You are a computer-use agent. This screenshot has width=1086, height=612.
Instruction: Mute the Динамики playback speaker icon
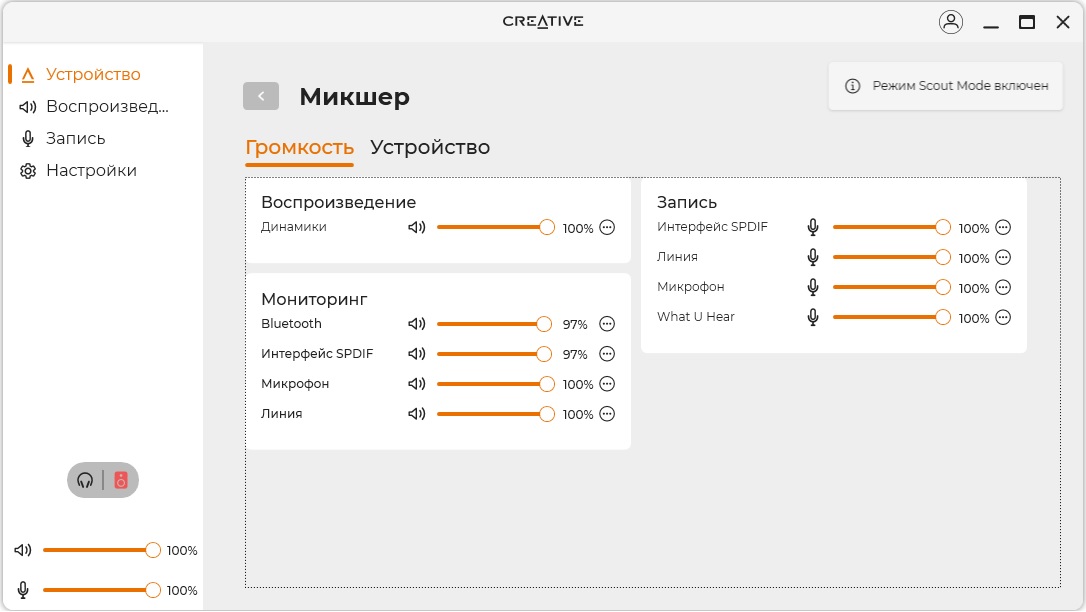pyautogui.click(x=417, y=227)
